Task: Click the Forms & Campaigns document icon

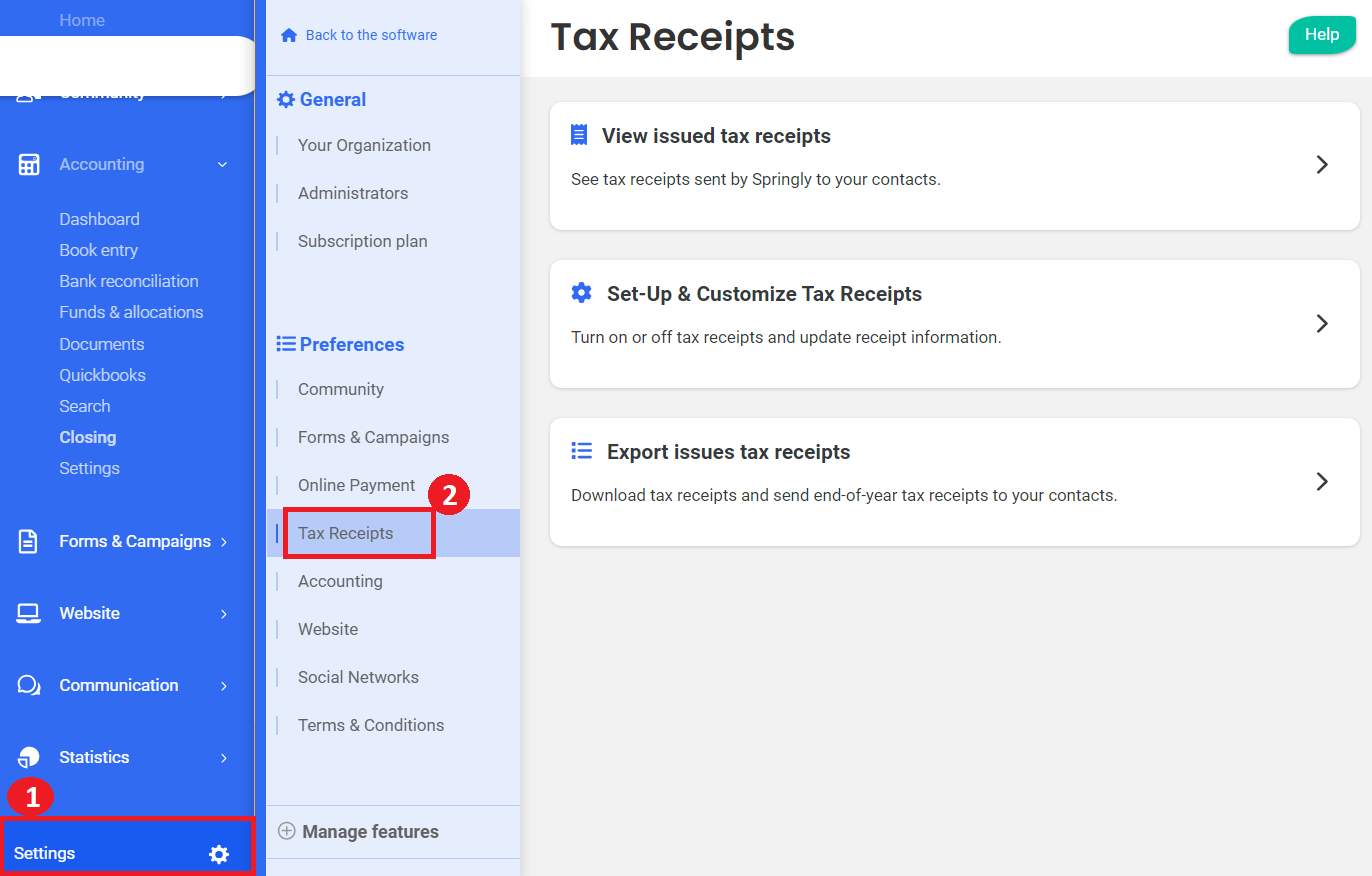Action: pos(29,542)
